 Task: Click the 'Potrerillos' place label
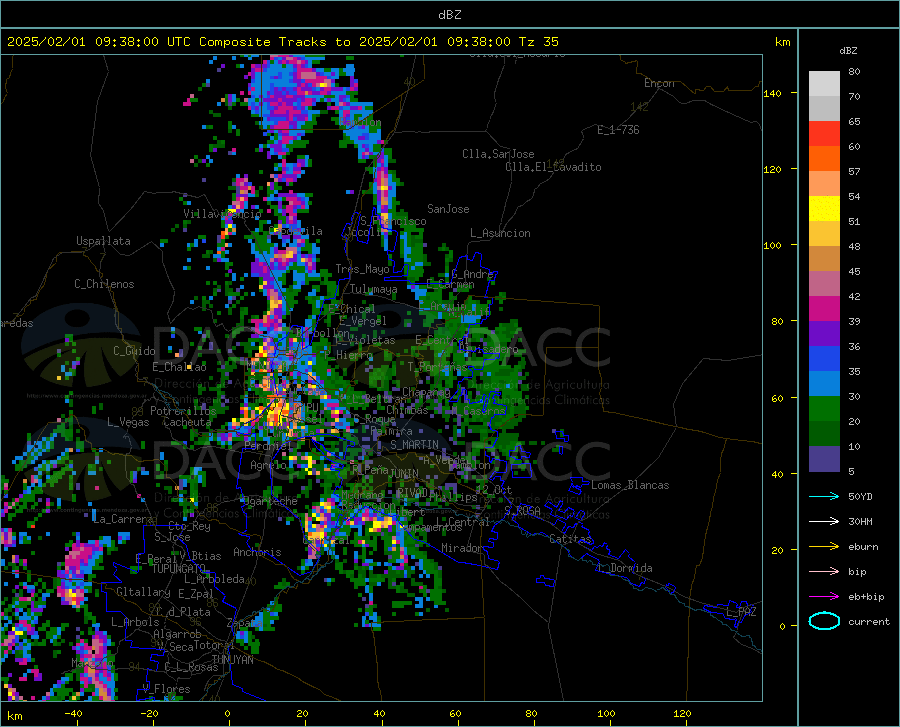coord(183,411)
